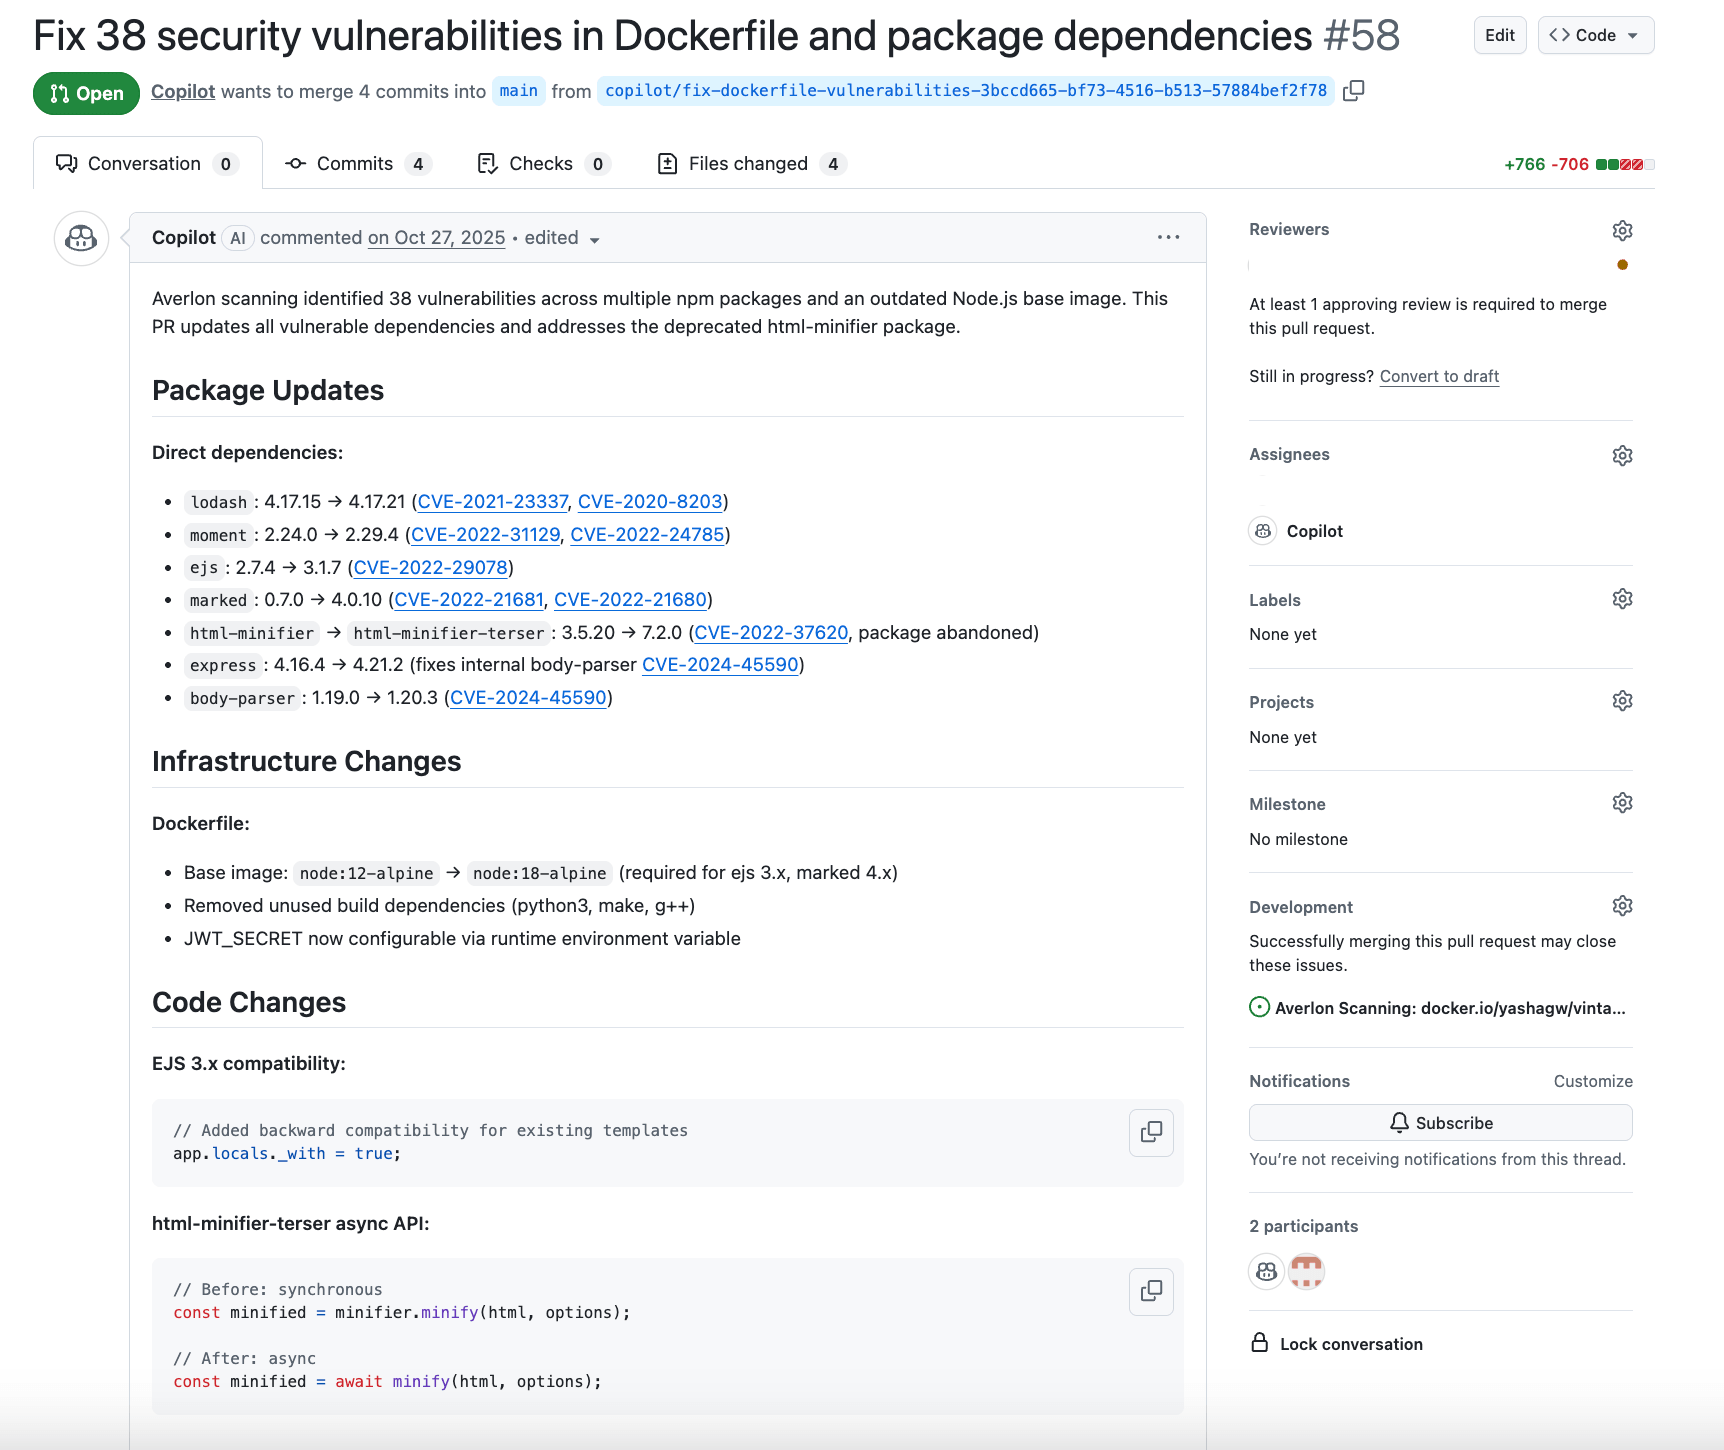
Task: Click the Copilot avatar under Assignees
Action: coord(1263,531)
